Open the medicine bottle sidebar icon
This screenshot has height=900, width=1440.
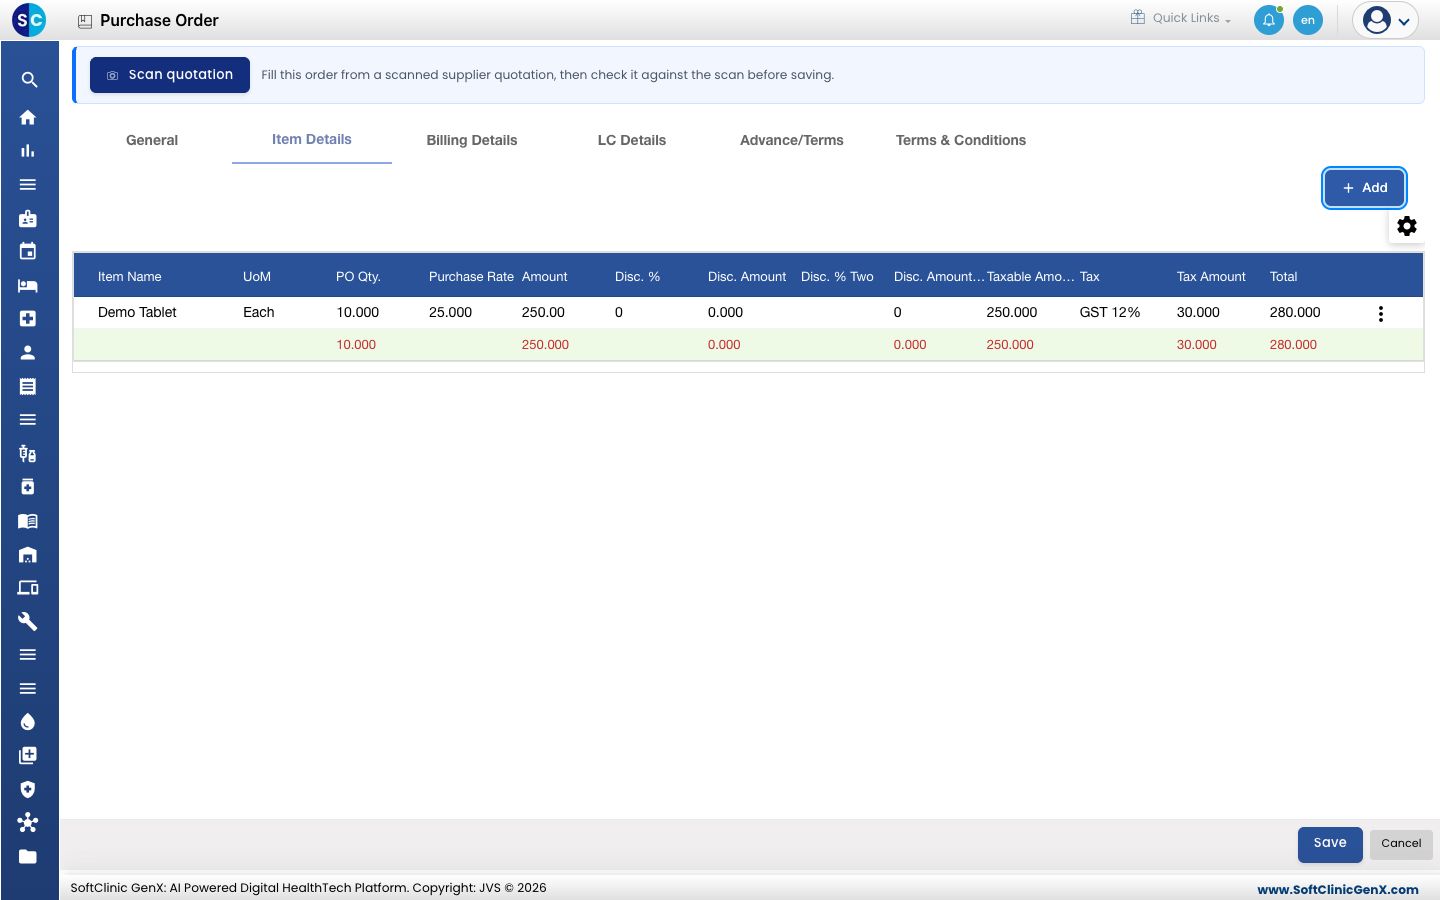tap(28, 487)
